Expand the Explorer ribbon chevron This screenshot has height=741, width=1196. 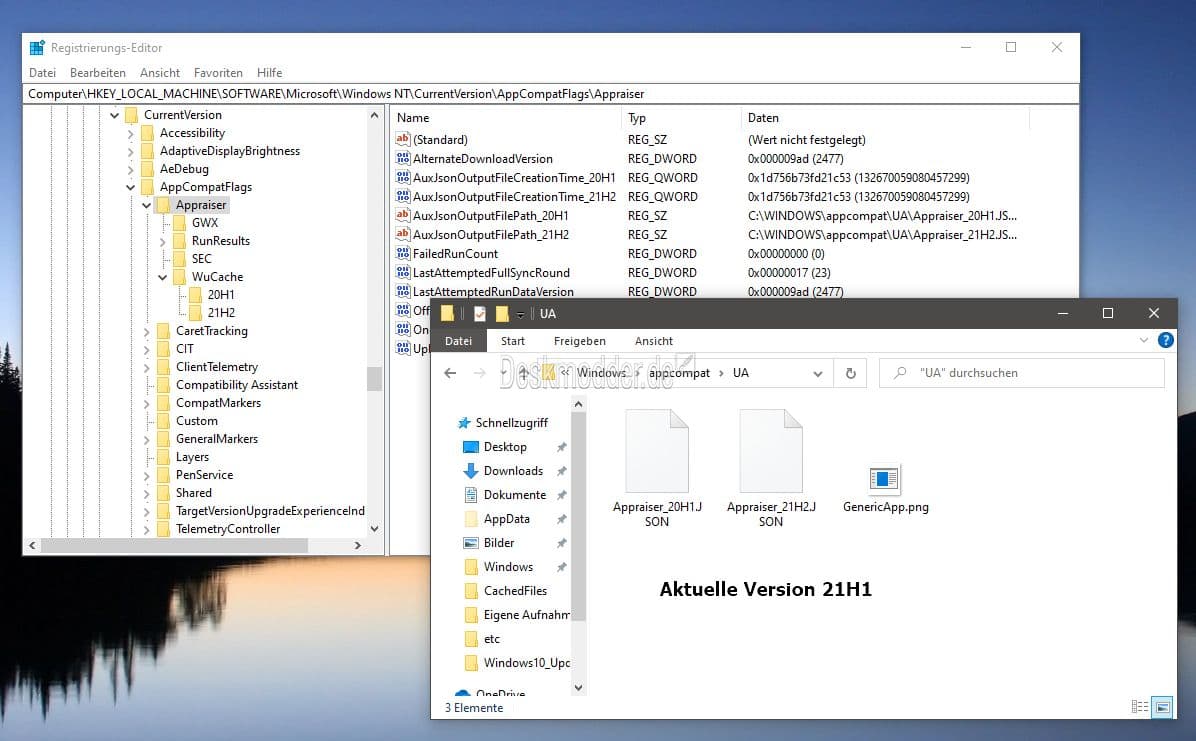(x=1143, y=340)
